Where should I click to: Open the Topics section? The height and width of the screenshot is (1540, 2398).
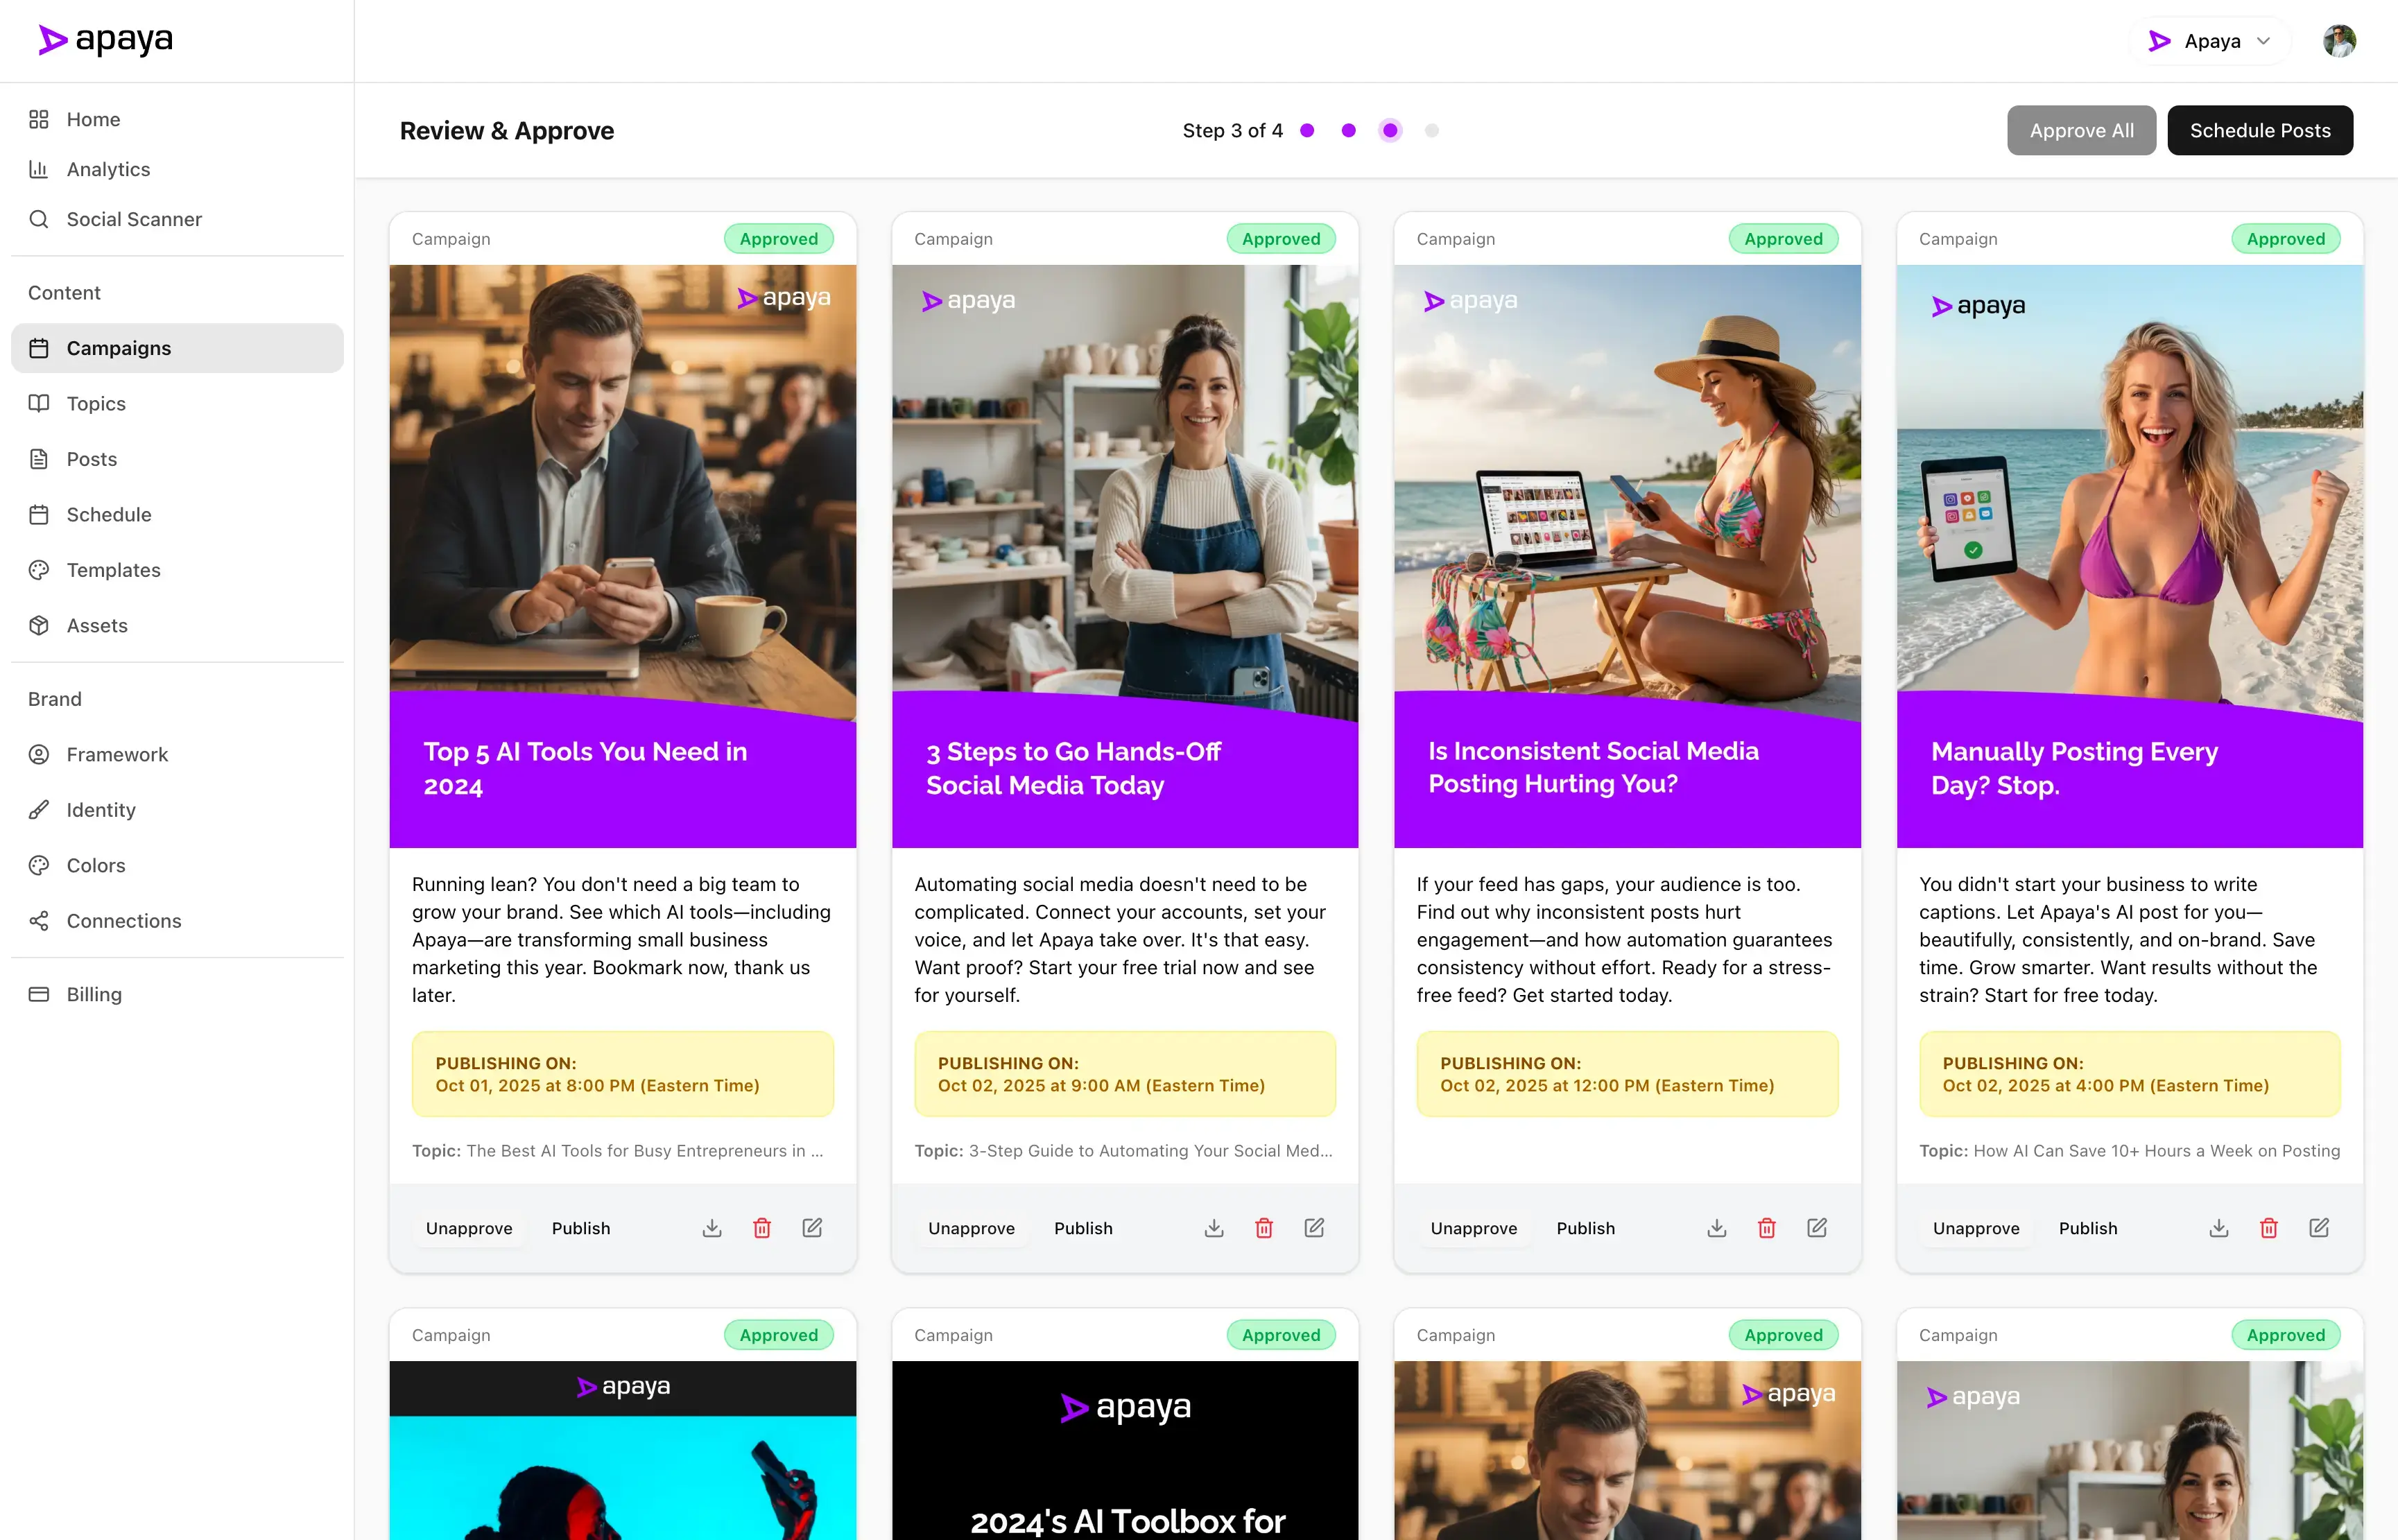[95, 403]
